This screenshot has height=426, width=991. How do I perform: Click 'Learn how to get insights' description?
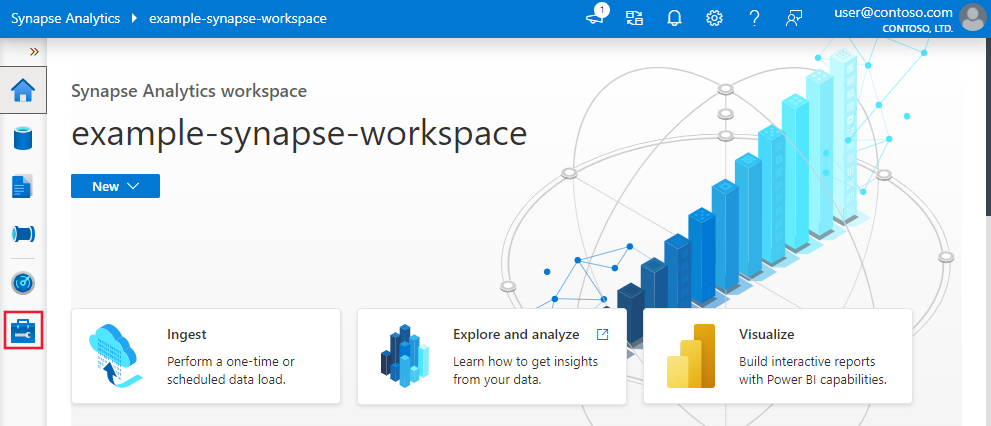click(x=525, y=371)
